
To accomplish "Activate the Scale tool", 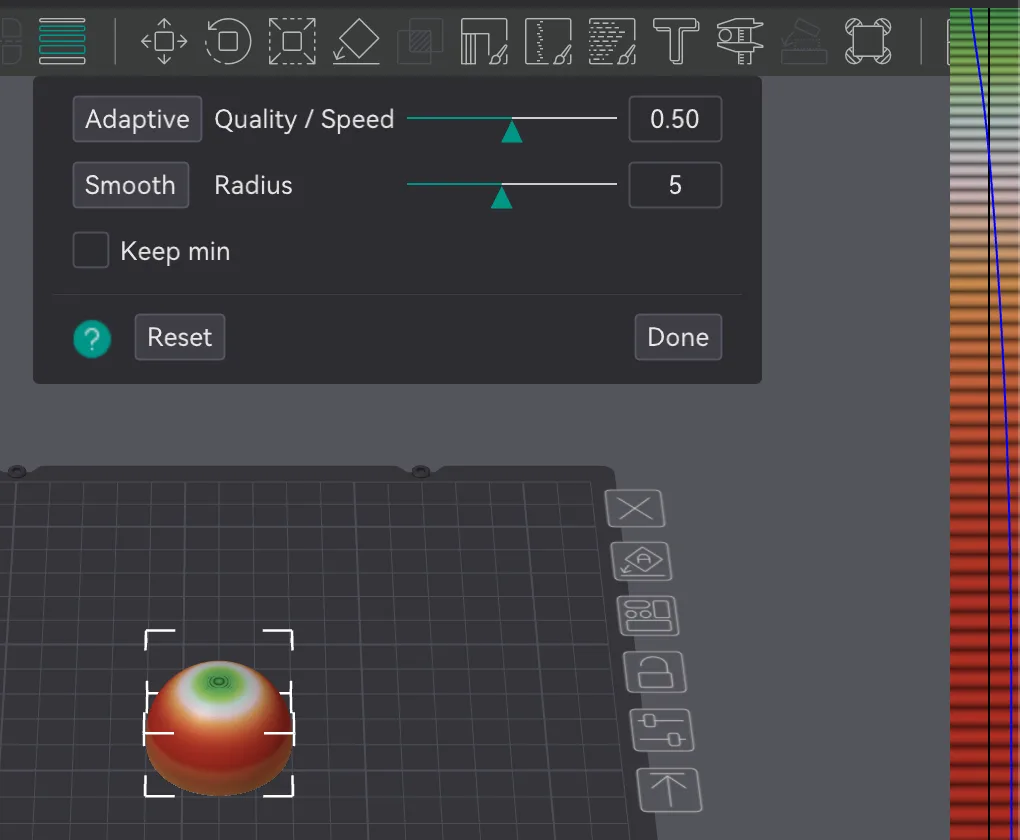I will (x=292, y=41).
